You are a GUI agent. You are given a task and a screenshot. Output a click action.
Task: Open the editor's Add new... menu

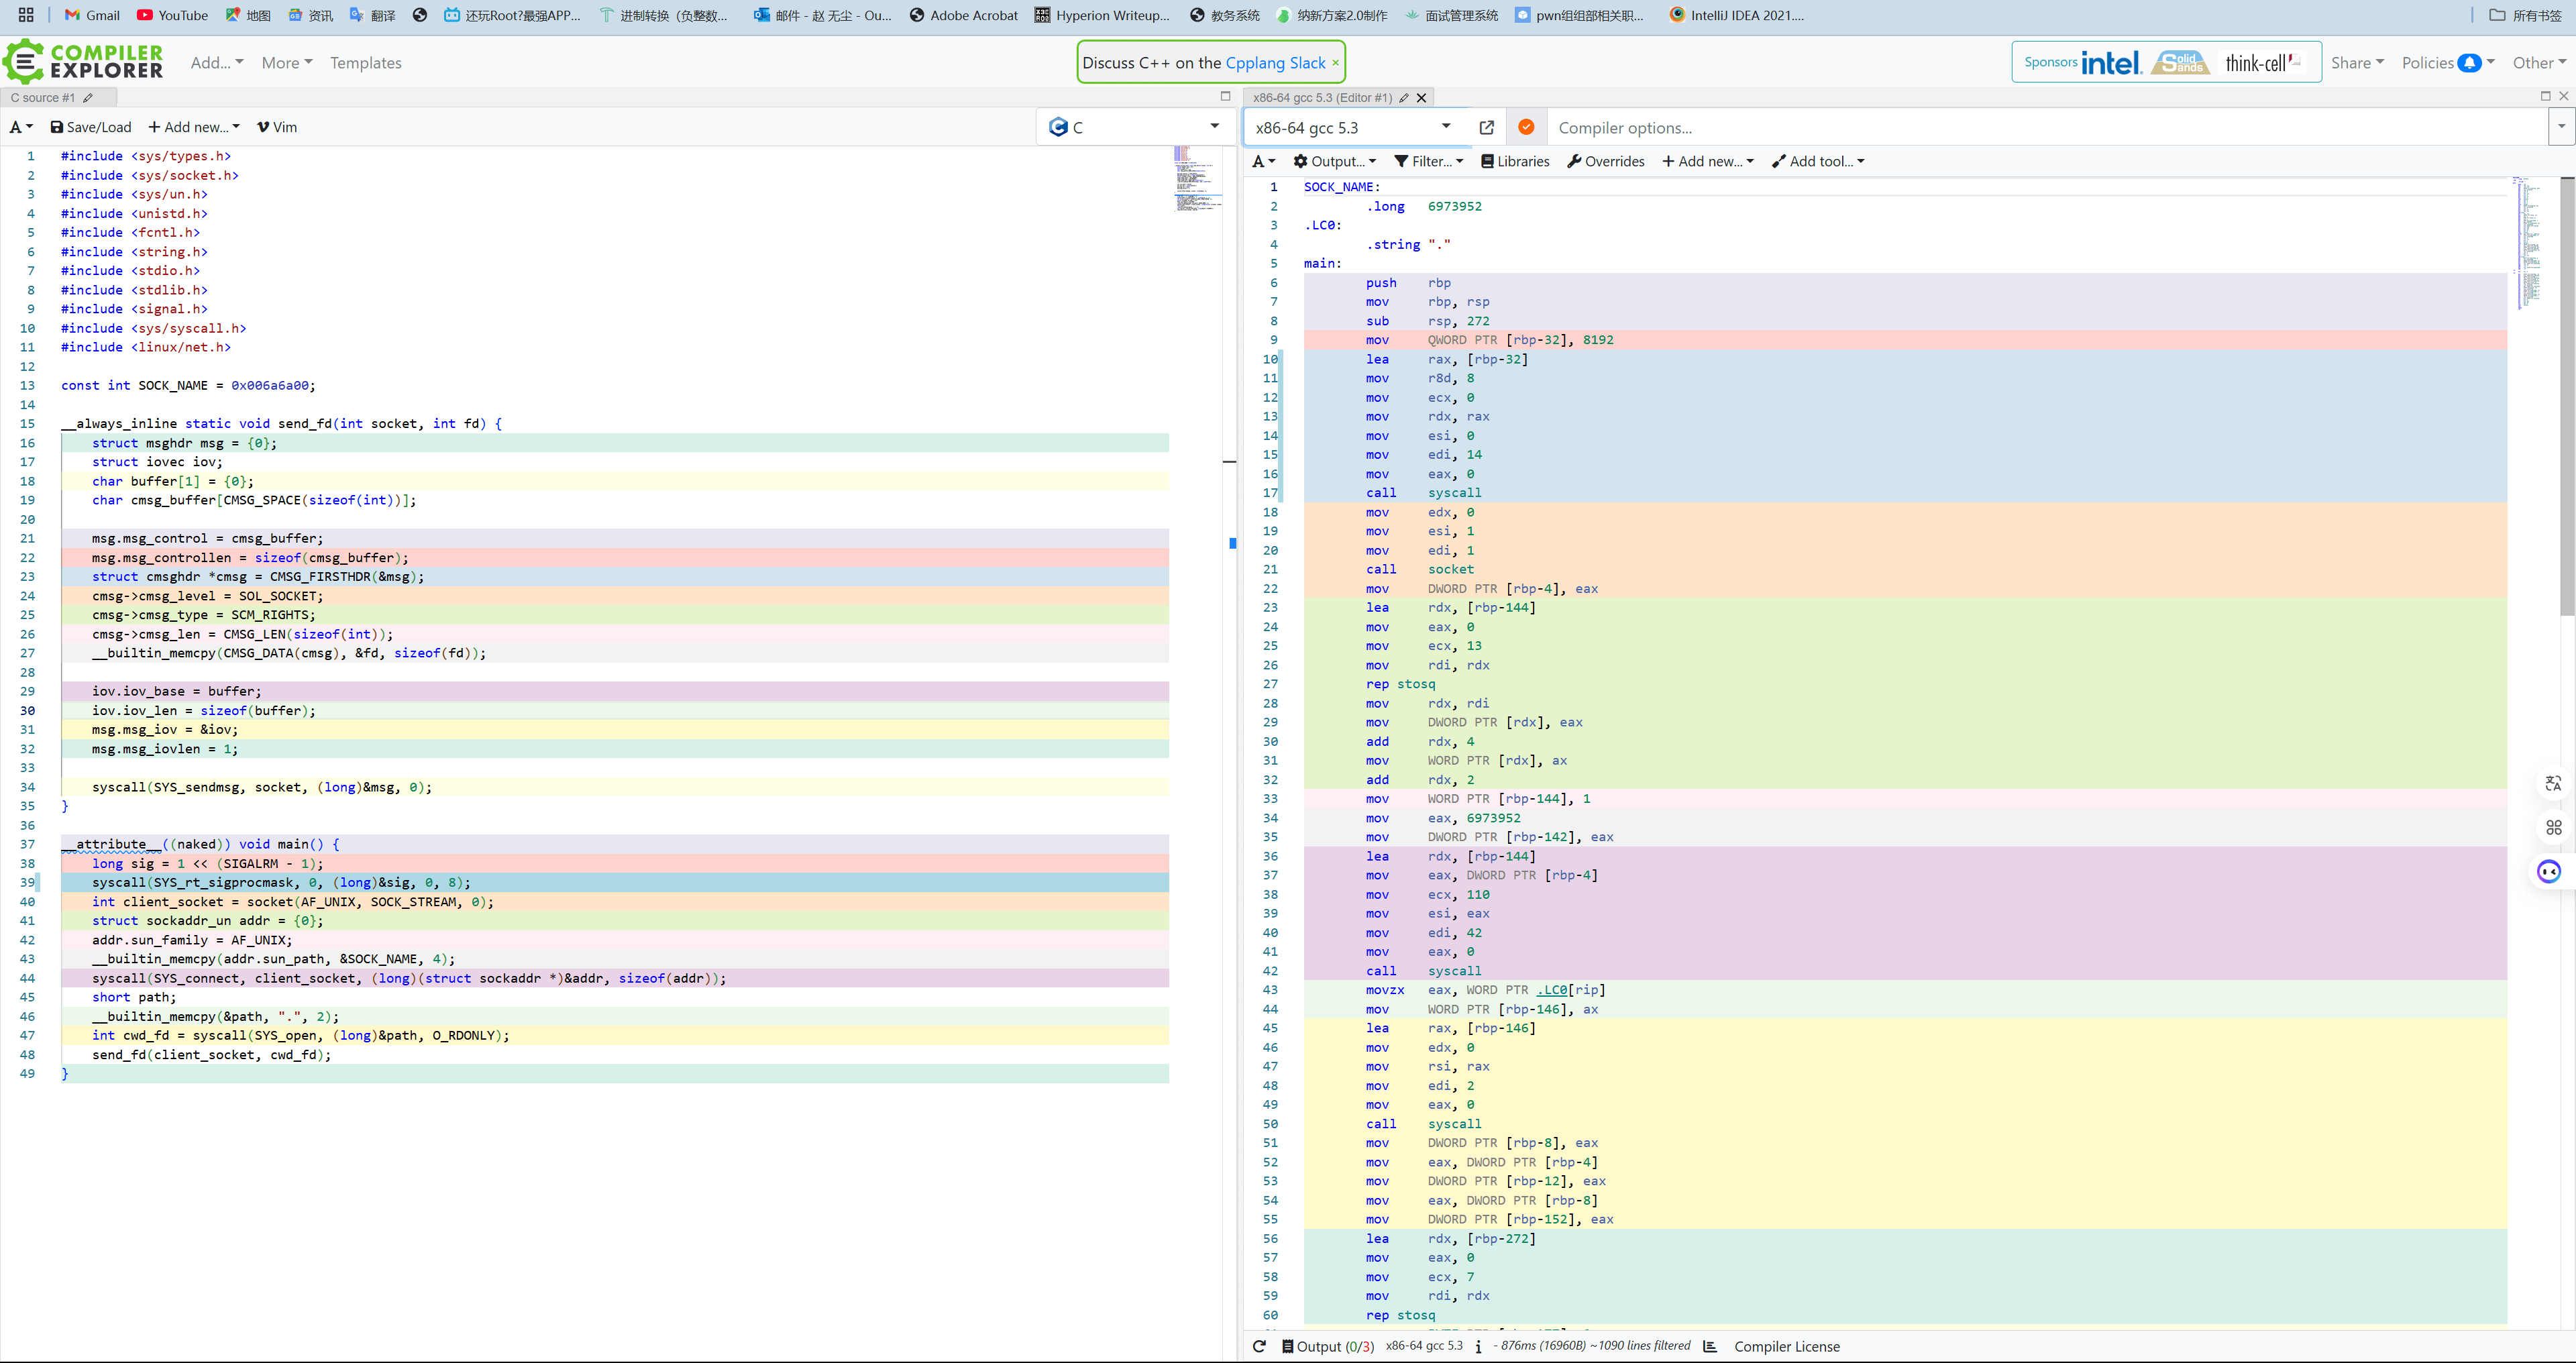(194, 127)
